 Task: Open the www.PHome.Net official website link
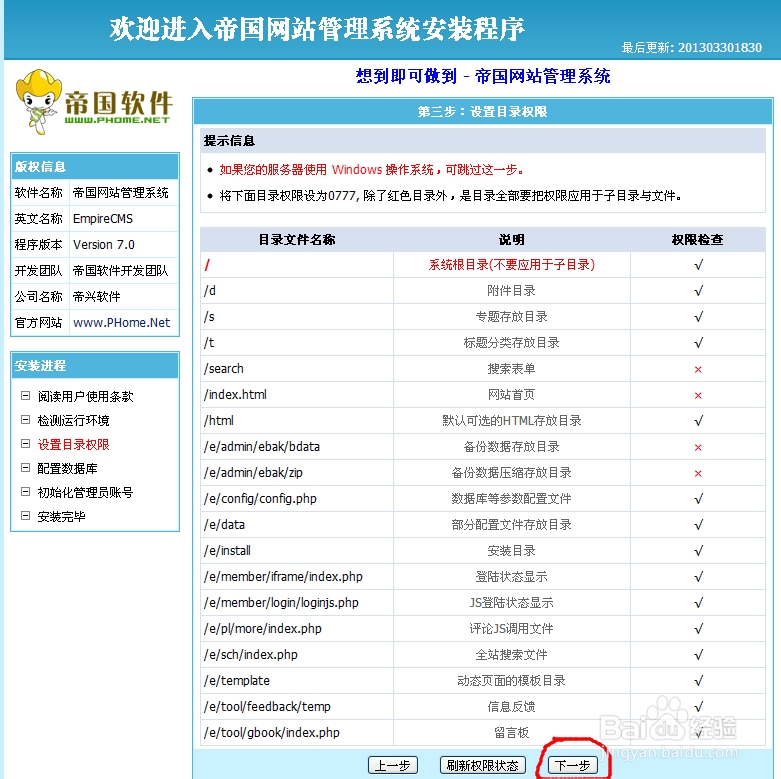point(122,323)
